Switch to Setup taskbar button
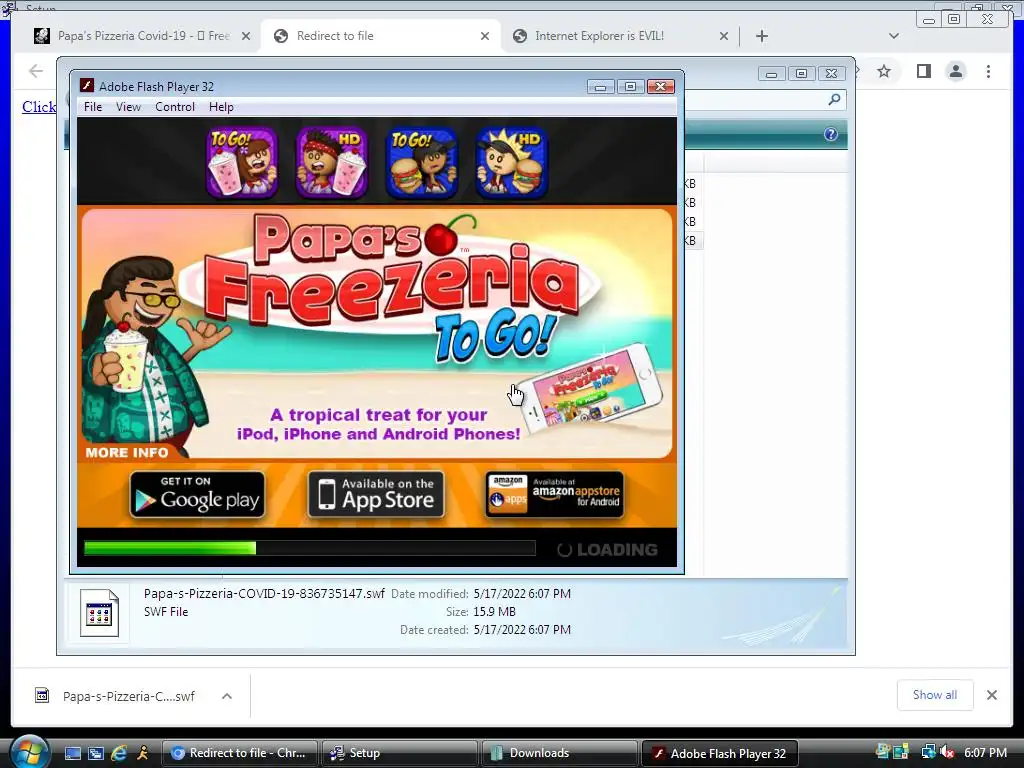 399,753
